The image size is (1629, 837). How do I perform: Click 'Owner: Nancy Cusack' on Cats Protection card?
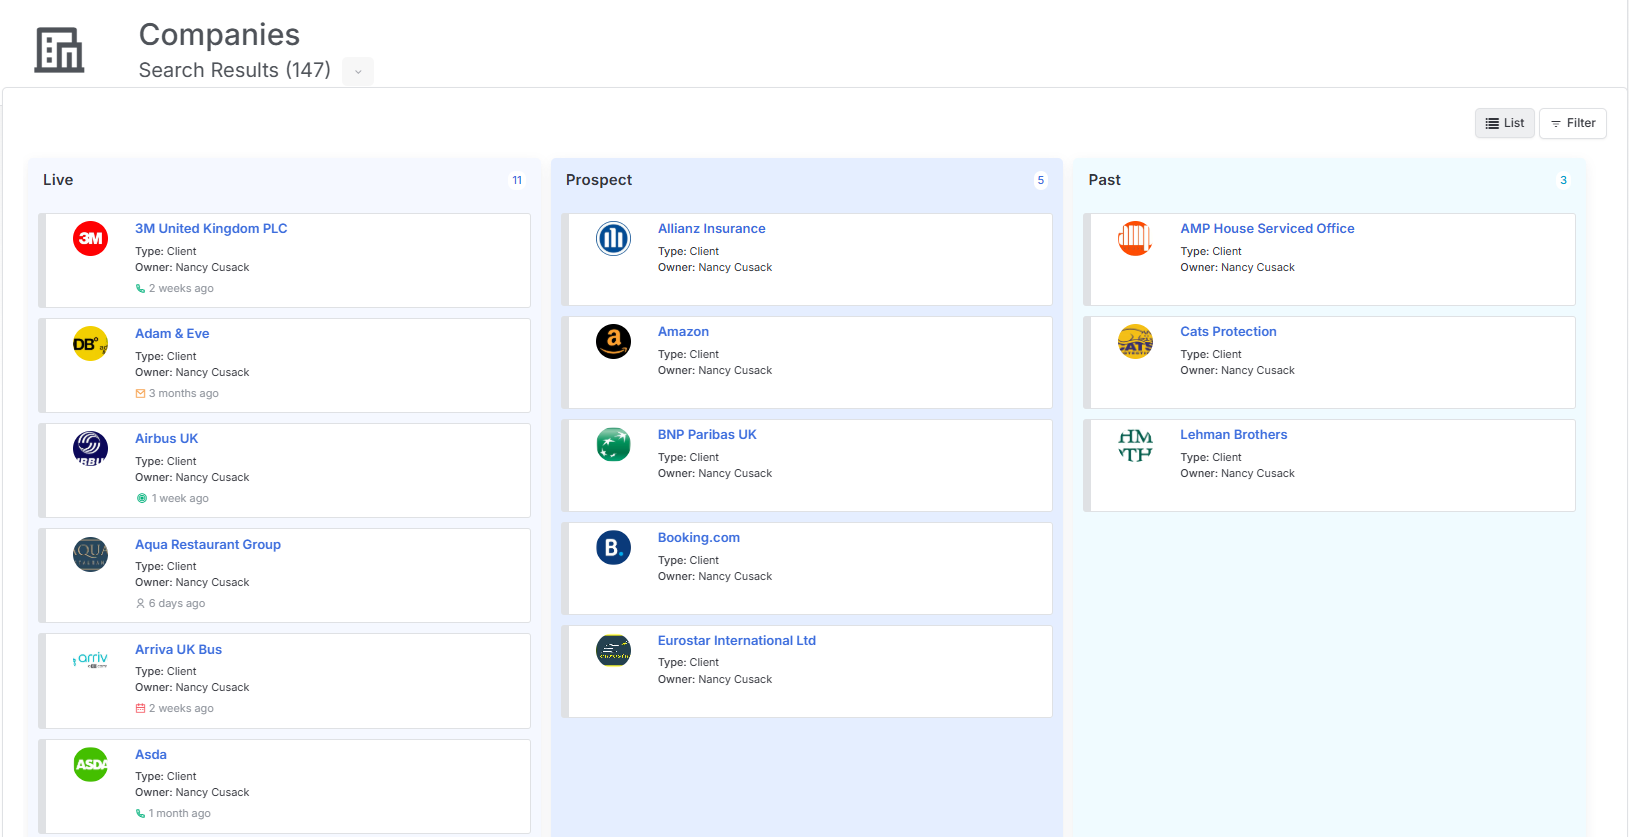pyautogui.click(x=1237, y=371)
